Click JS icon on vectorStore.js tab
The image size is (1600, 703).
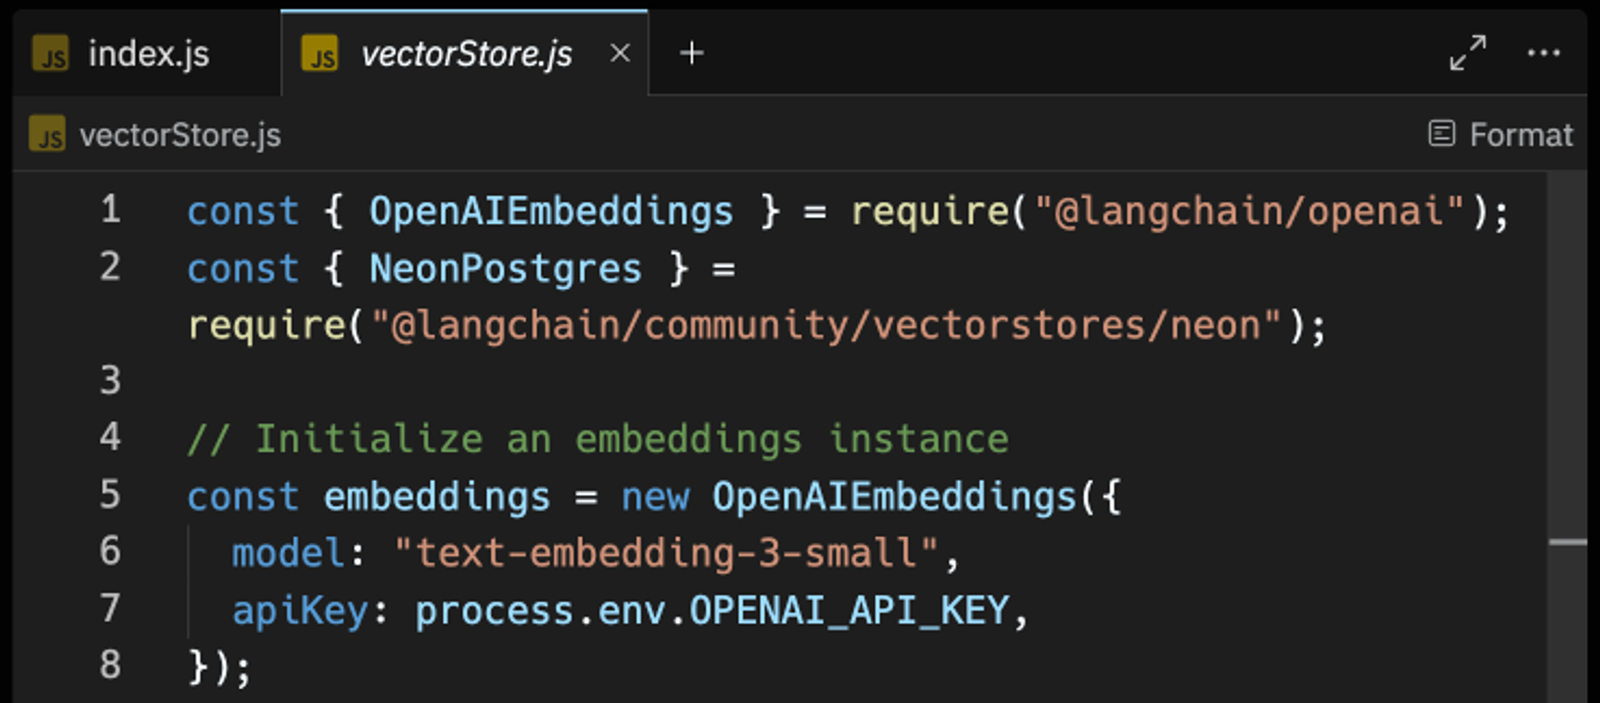tap(320, 53)
